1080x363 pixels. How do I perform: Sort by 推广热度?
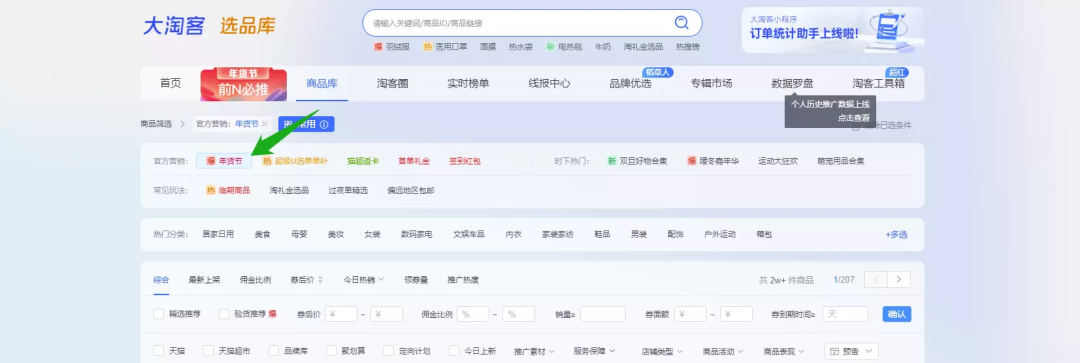463,280
